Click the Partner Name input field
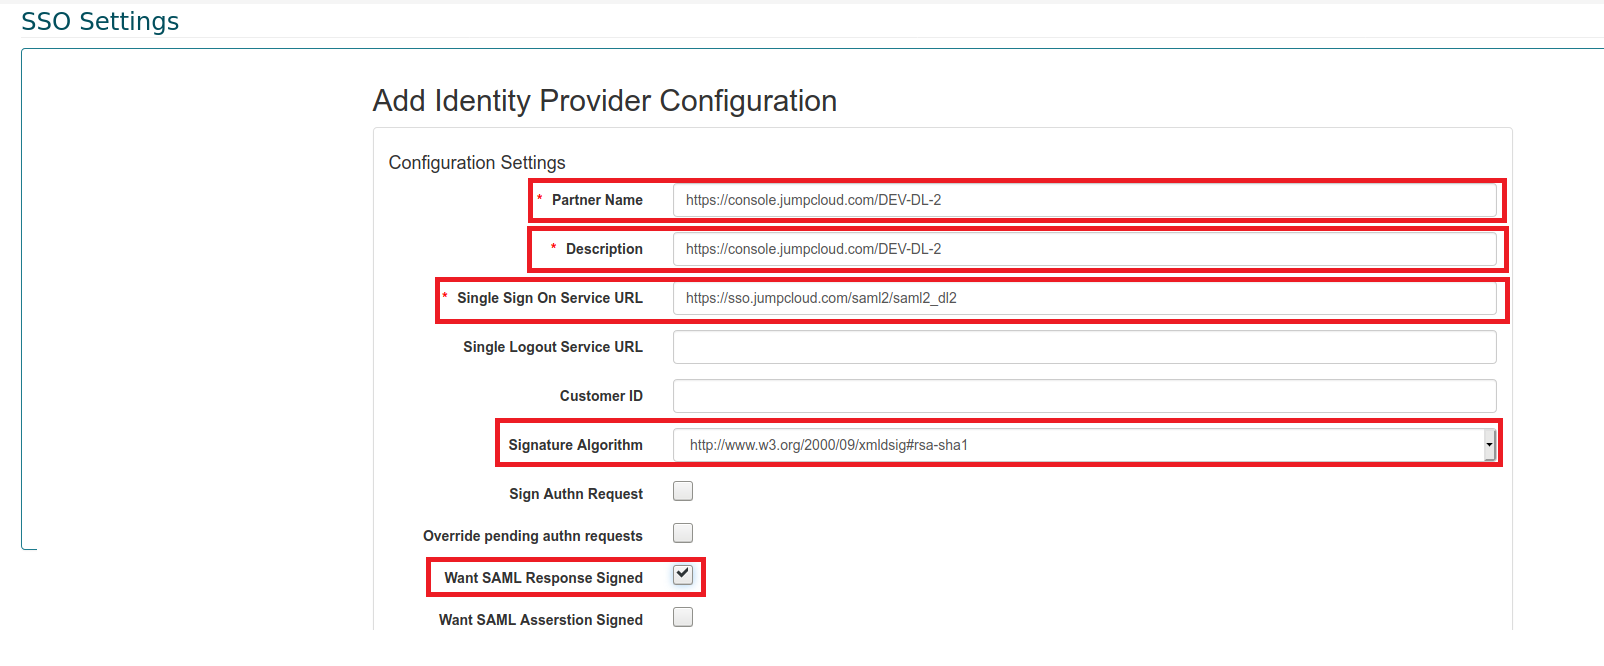Image resolution: width=1604 pixels, height=666 pixels. pyautogui.click(x=1084, y=200)
